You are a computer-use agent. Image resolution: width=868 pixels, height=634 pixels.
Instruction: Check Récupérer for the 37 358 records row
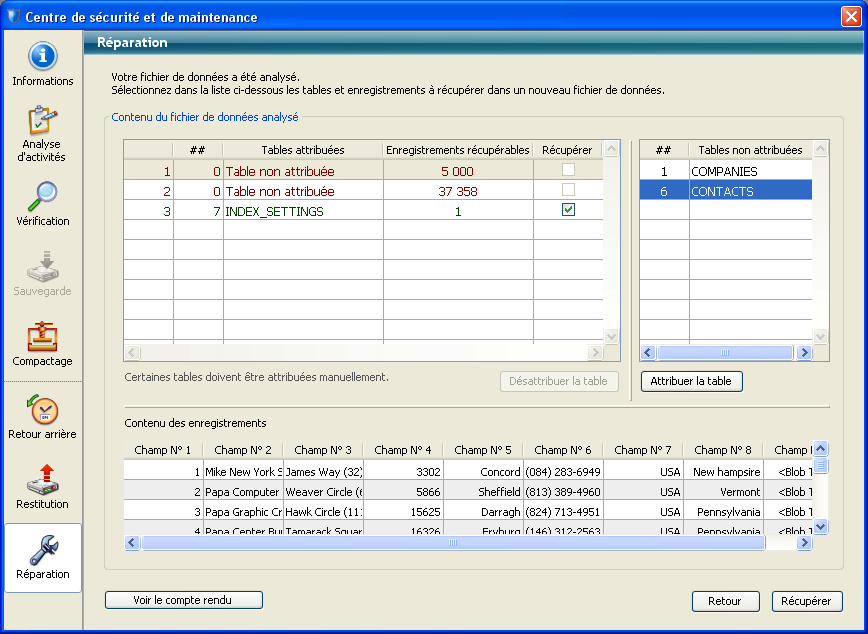pyautogui.click(x=568, y=191)
